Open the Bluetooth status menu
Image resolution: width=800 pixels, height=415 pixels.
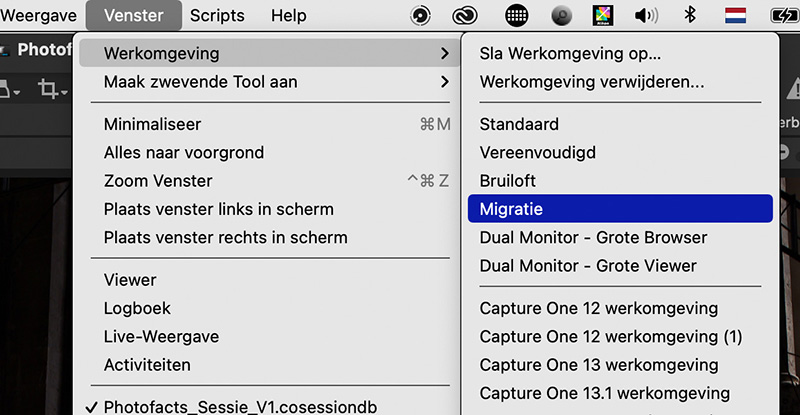690,15
